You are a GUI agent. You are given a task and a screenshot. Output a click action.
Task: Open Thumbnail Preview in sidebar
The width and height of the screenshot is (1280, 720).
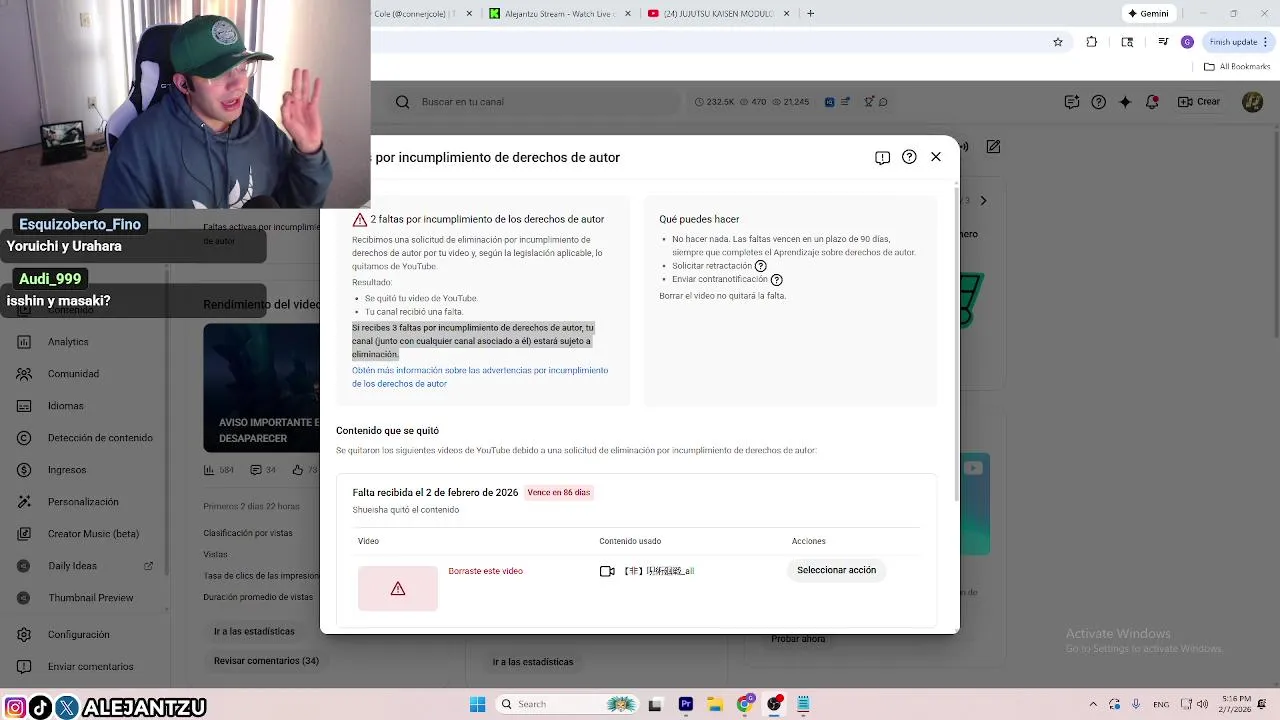90,598
